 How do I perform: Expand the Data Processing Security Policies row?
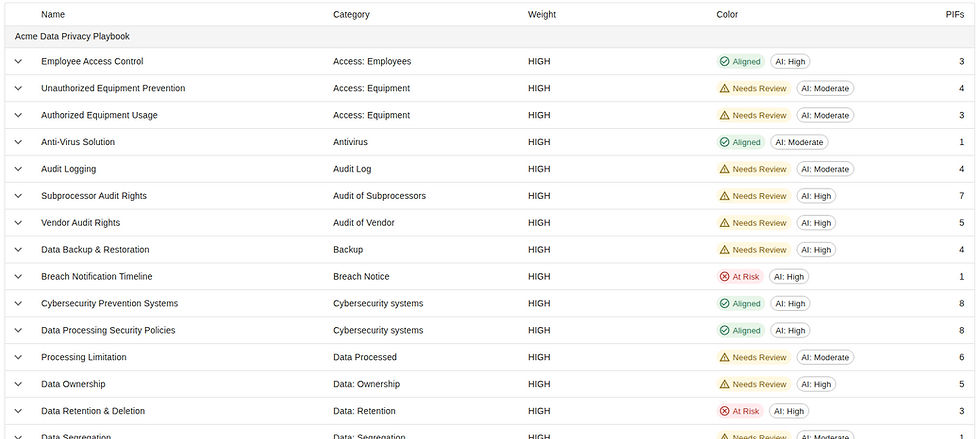tap(18, 330)
